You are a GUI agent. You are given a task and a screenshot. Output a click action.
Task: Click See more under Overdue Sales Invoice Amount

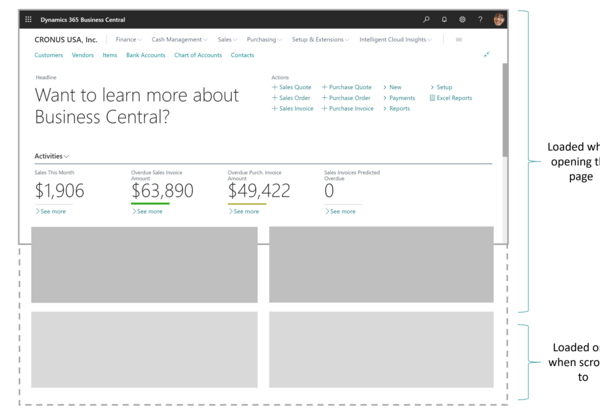point(147,212)
